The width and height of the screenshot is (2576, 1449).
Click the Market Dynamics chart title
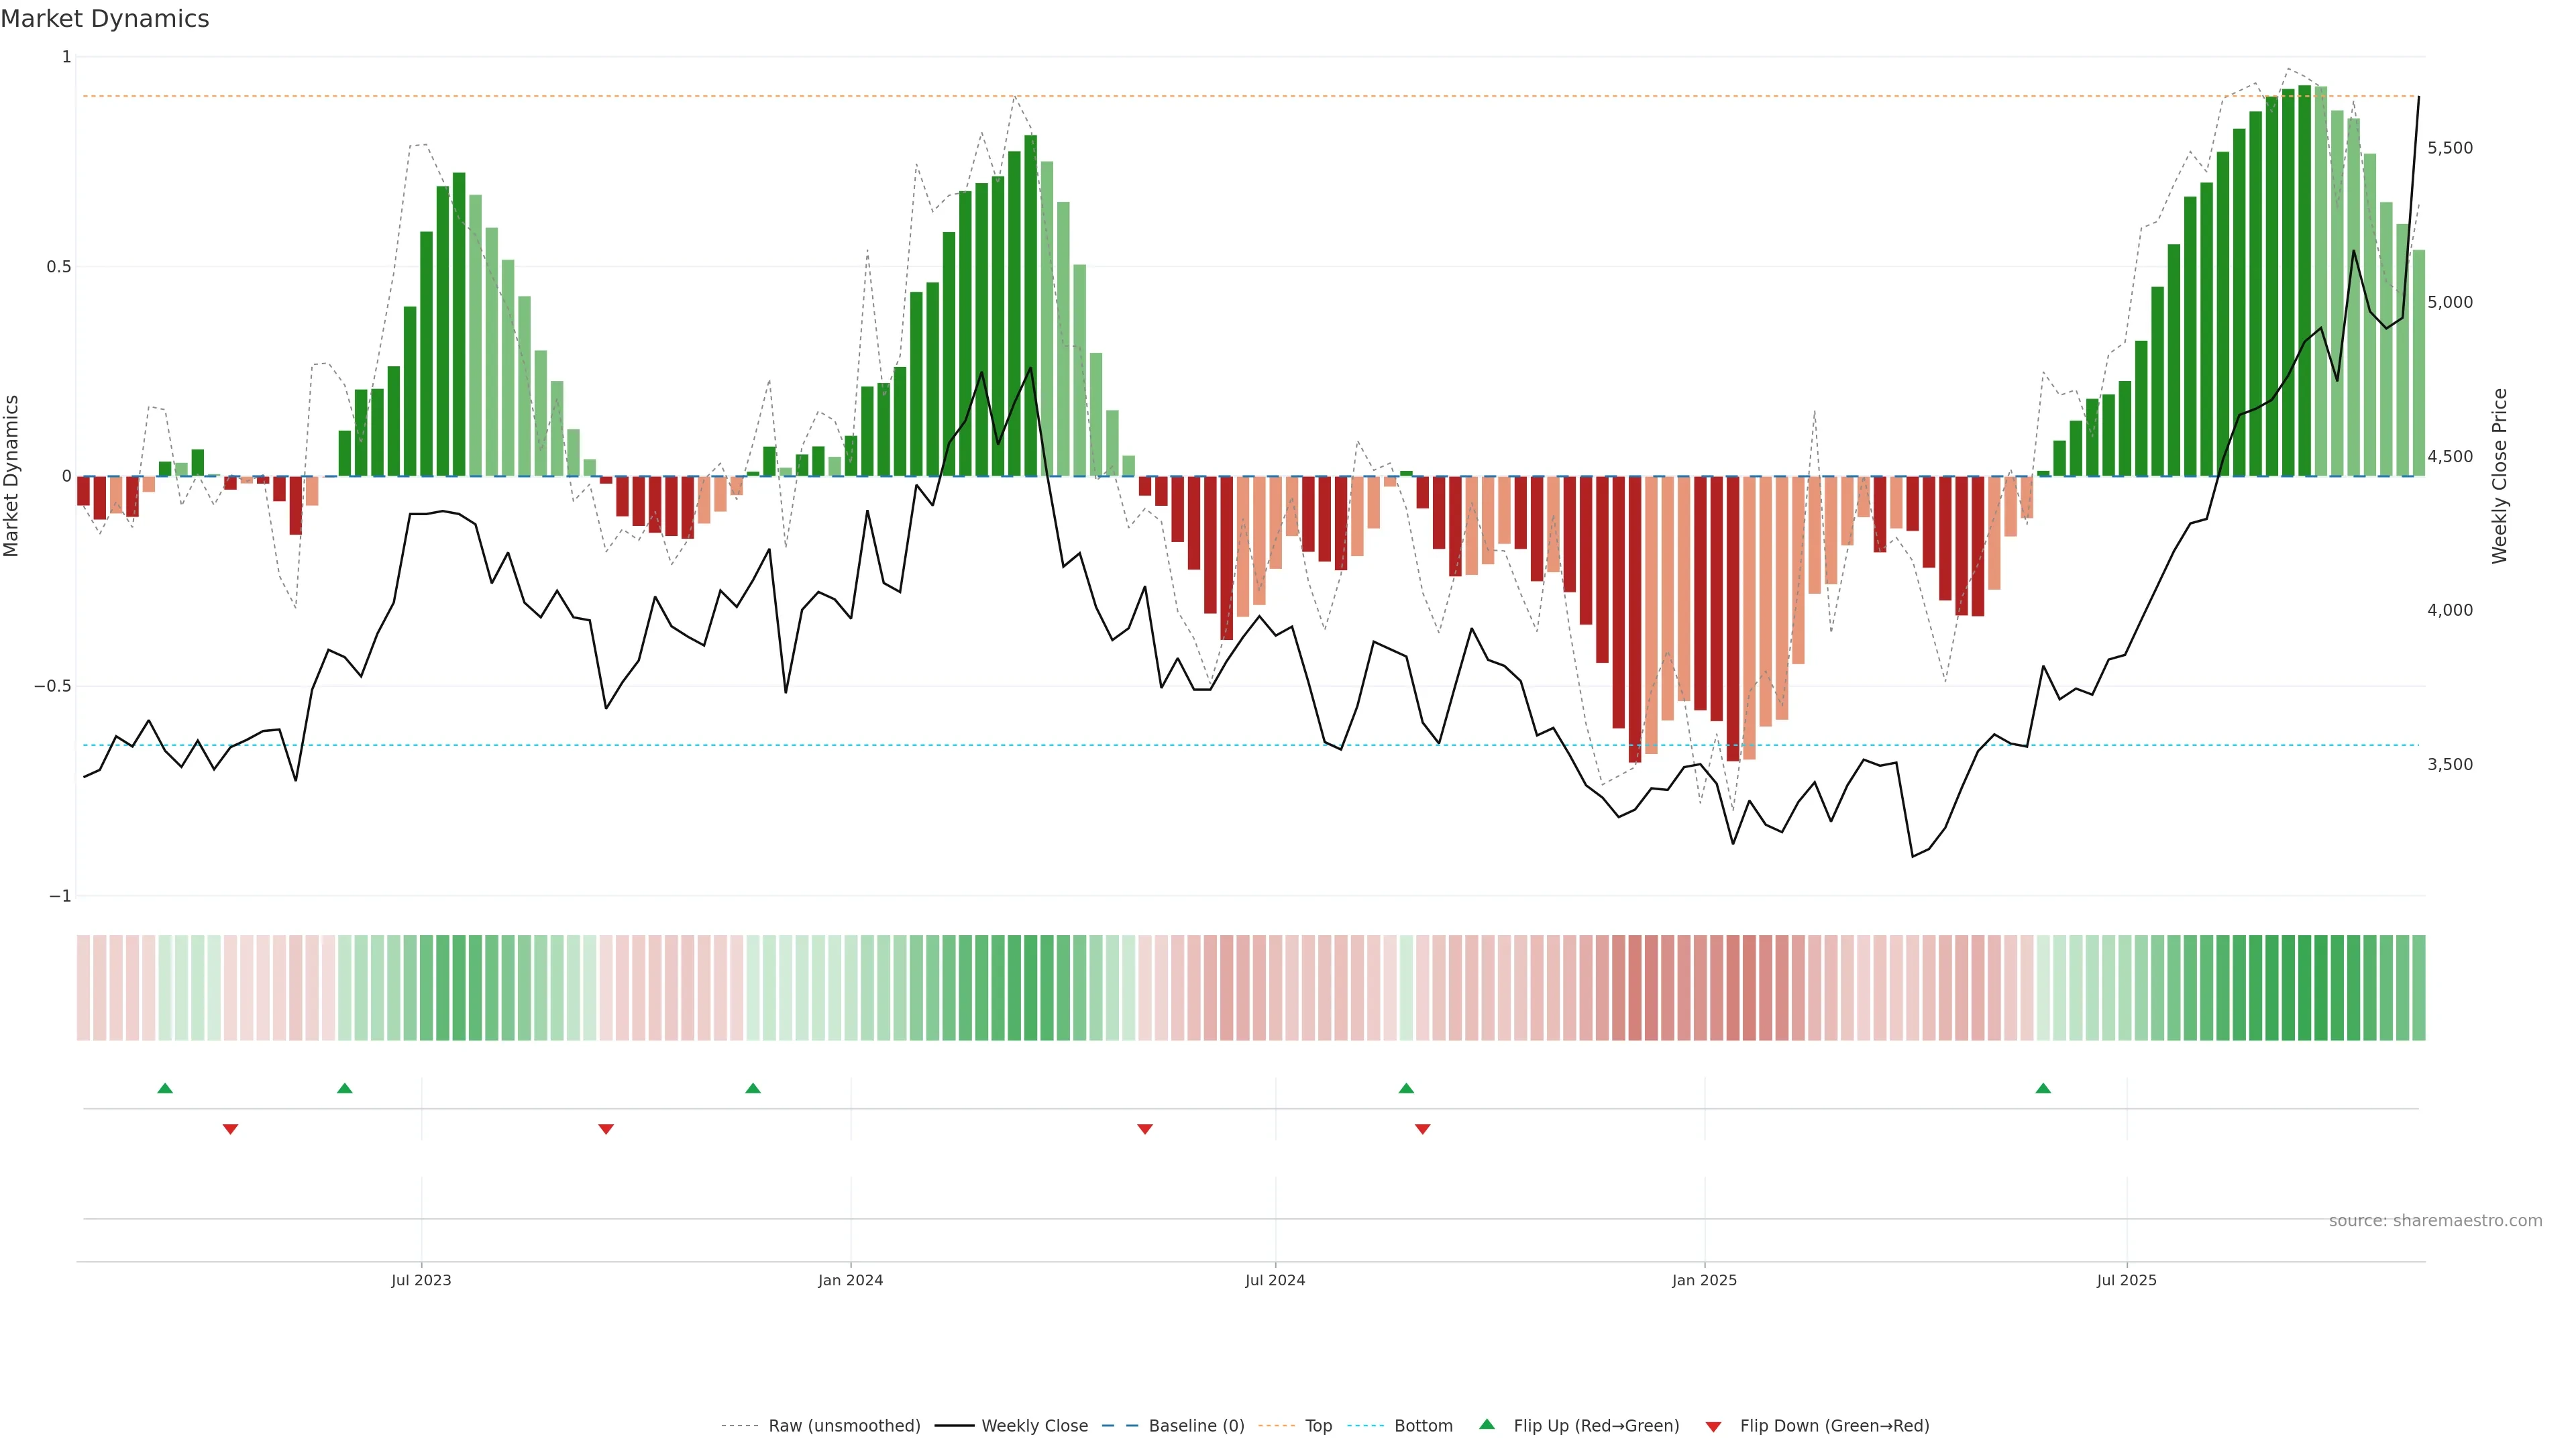(105, 19)
